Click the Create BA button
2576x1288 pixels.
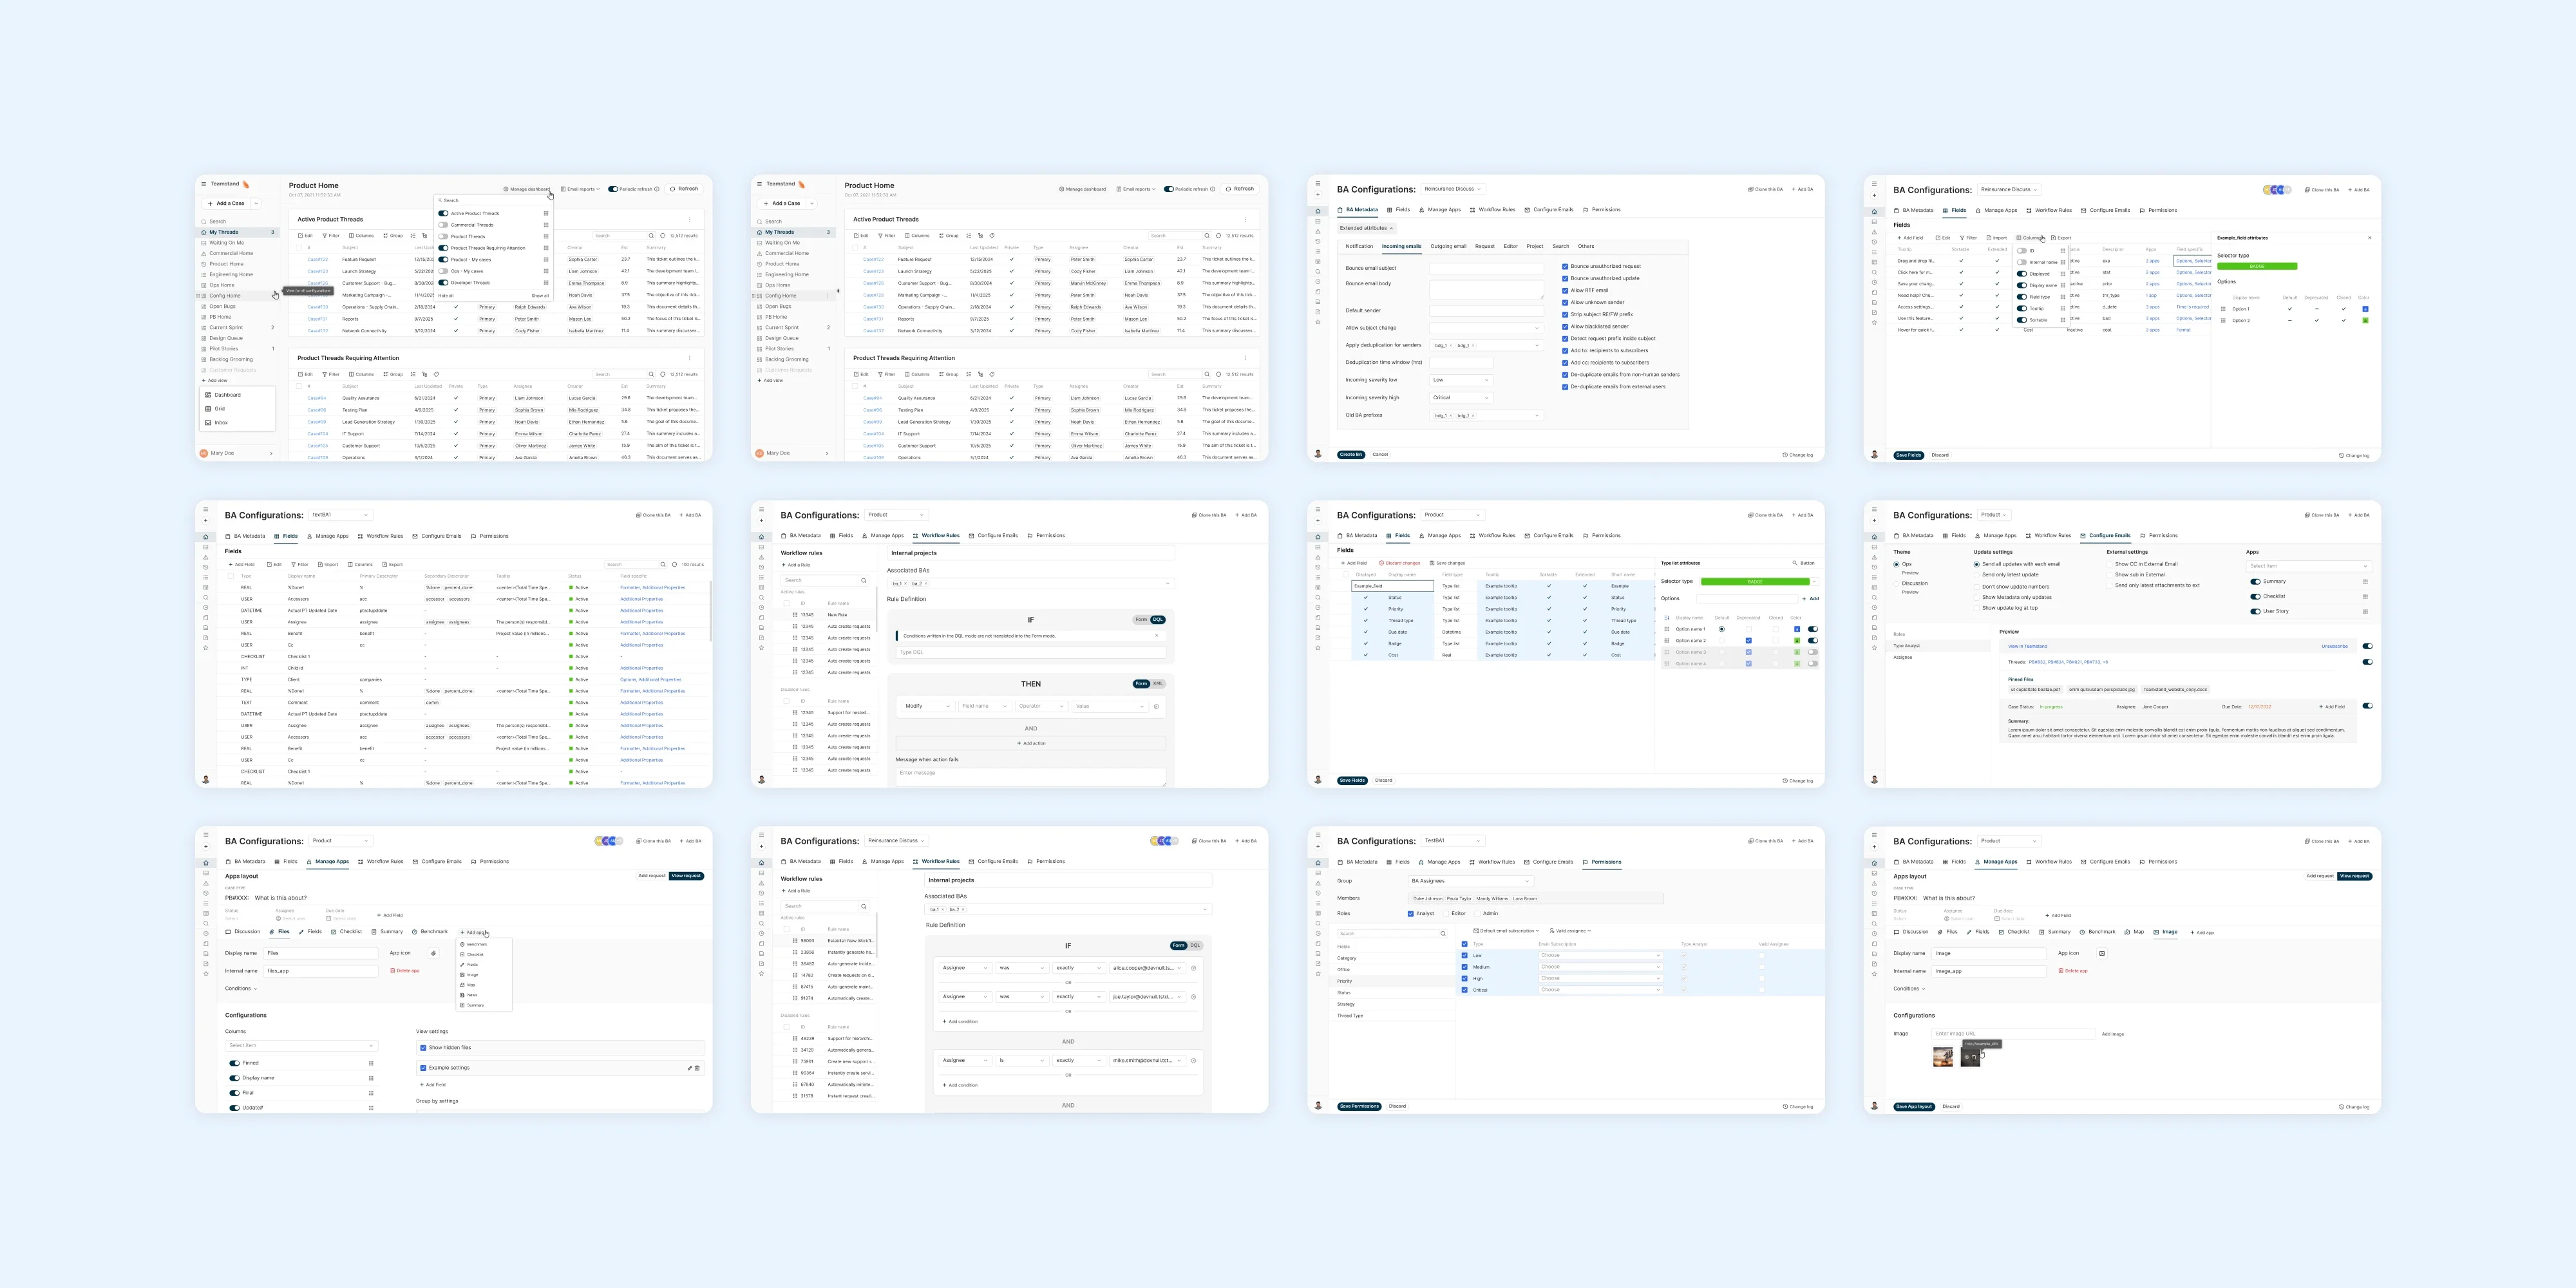[x=1351, y=455]
